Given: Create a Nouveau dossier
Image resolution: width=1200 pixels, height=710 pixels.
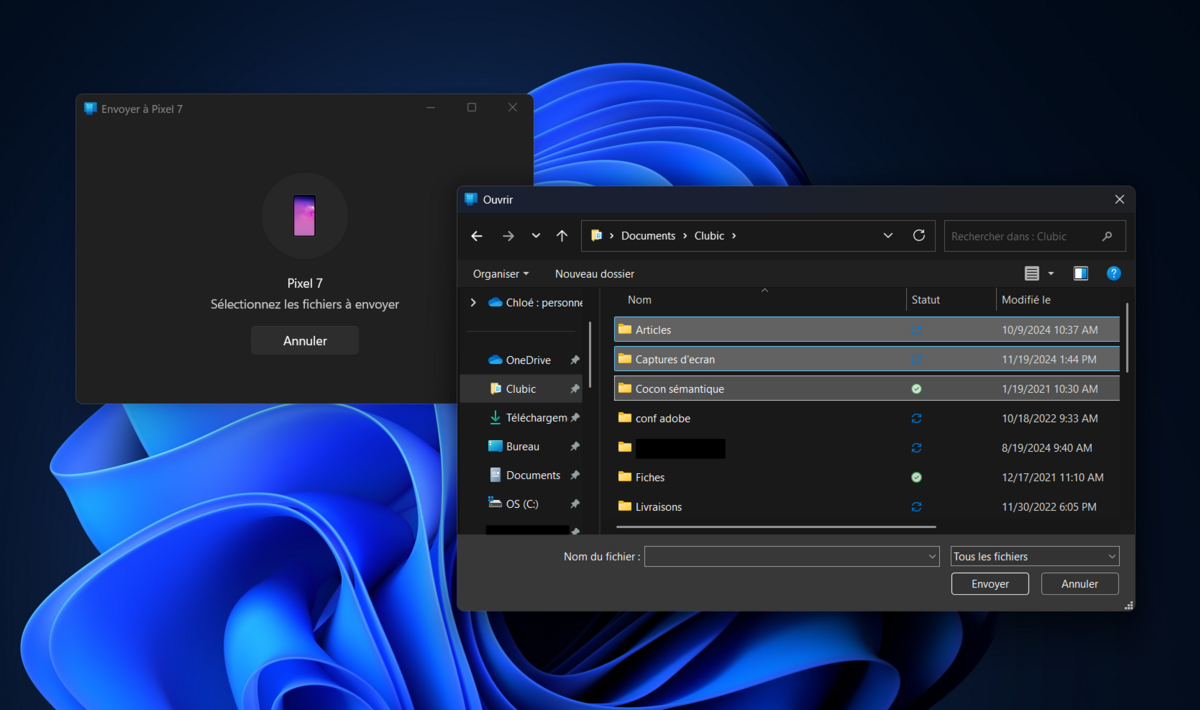Looking at the screenshot, I should (594, 274).
